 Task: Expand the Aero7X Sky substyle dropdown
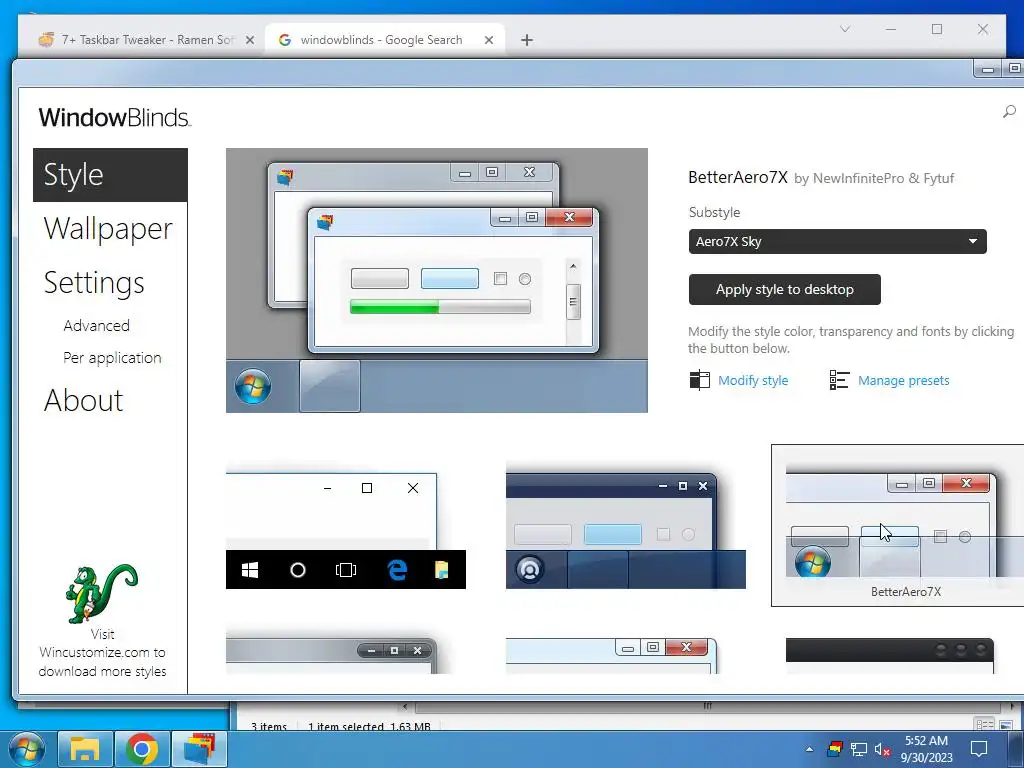[837, 242]
